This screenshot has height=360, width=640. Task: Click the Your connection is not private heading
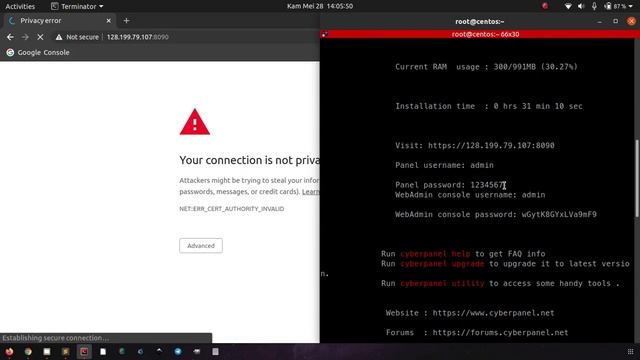click(x=249, y=160)
